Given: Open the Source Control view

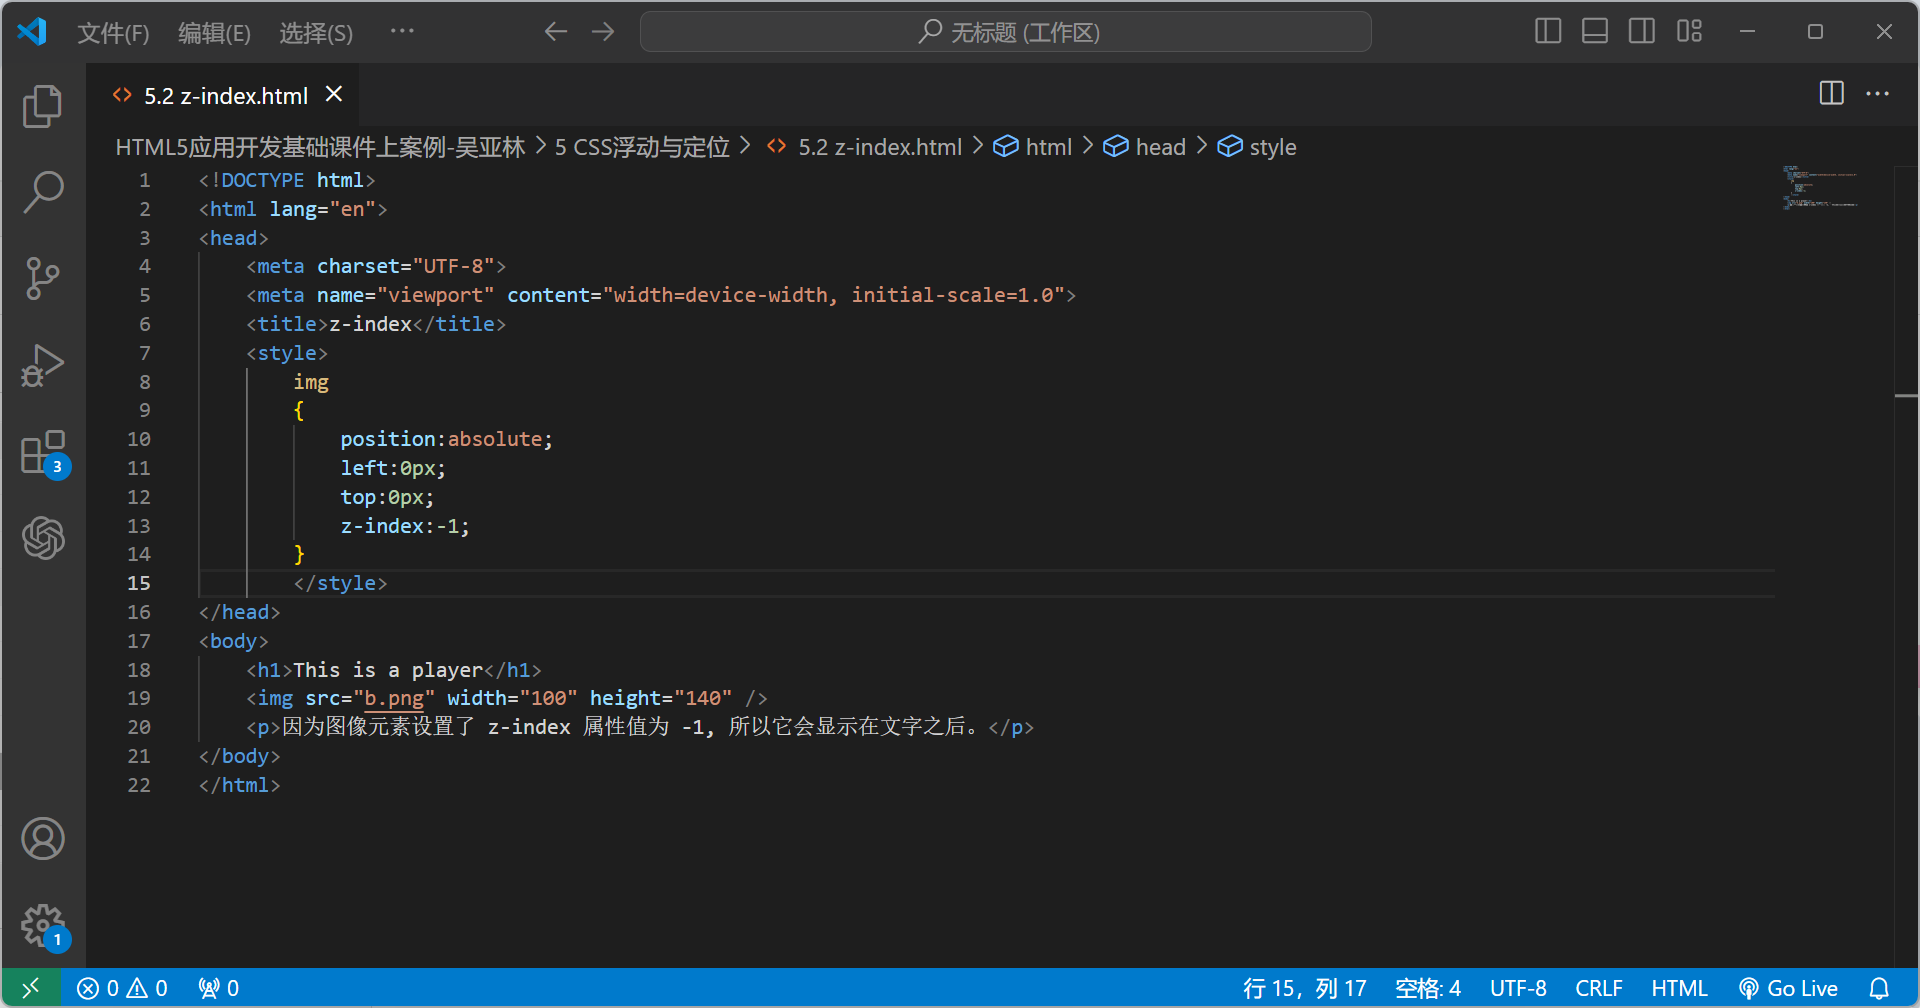Looking at the screenshot, I should (42, 278).
